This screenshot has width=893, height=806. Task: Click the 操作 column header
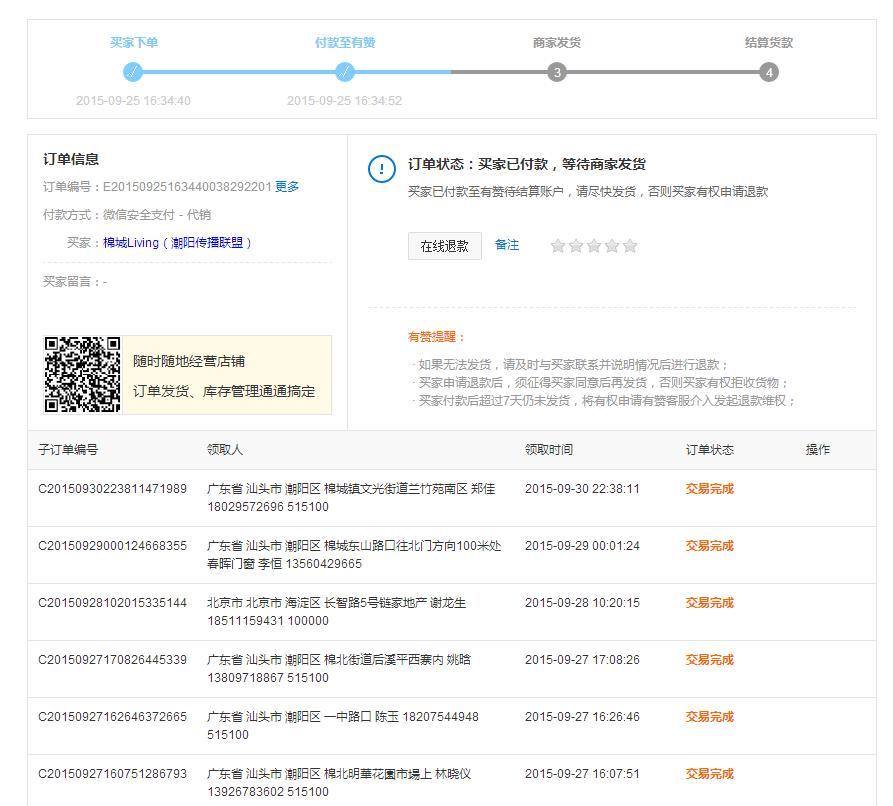pyautogui.click(x=818, y=449)
